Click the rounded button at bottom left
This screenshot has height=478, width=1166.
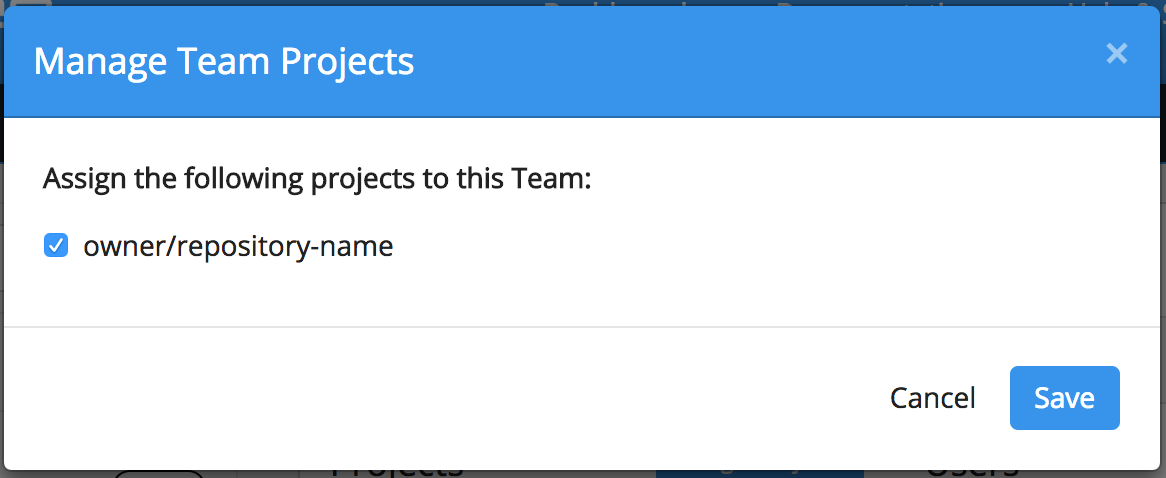click(x=158, y=474)
